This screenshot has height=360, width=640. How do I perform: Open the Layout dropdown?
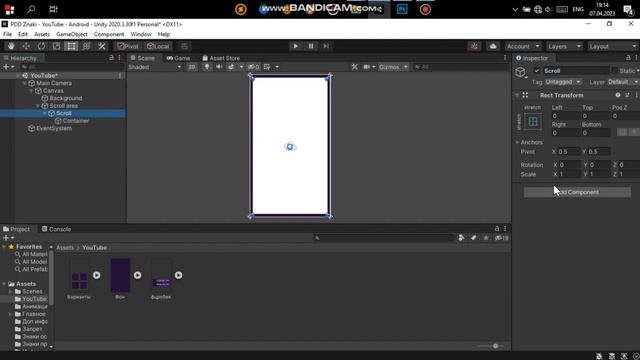tap(612, 46)
